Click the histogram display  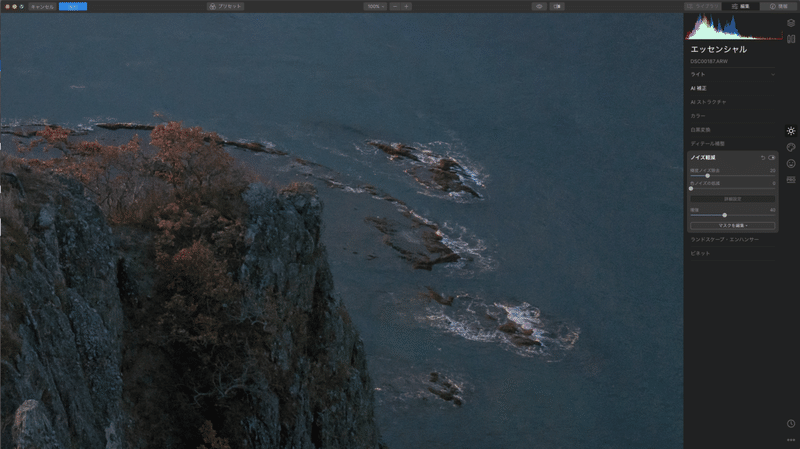coord(734,27)
